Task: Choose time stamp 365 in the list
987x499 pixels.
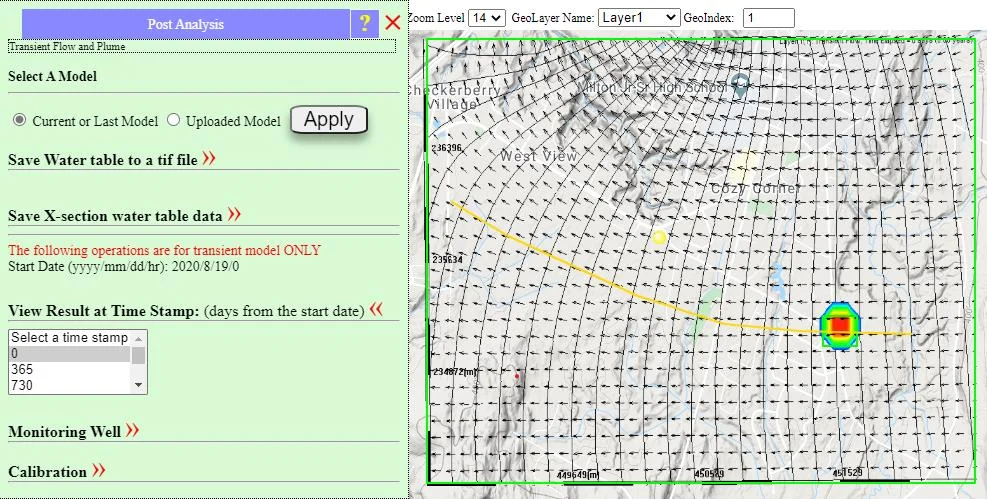Action: (70, 369)
